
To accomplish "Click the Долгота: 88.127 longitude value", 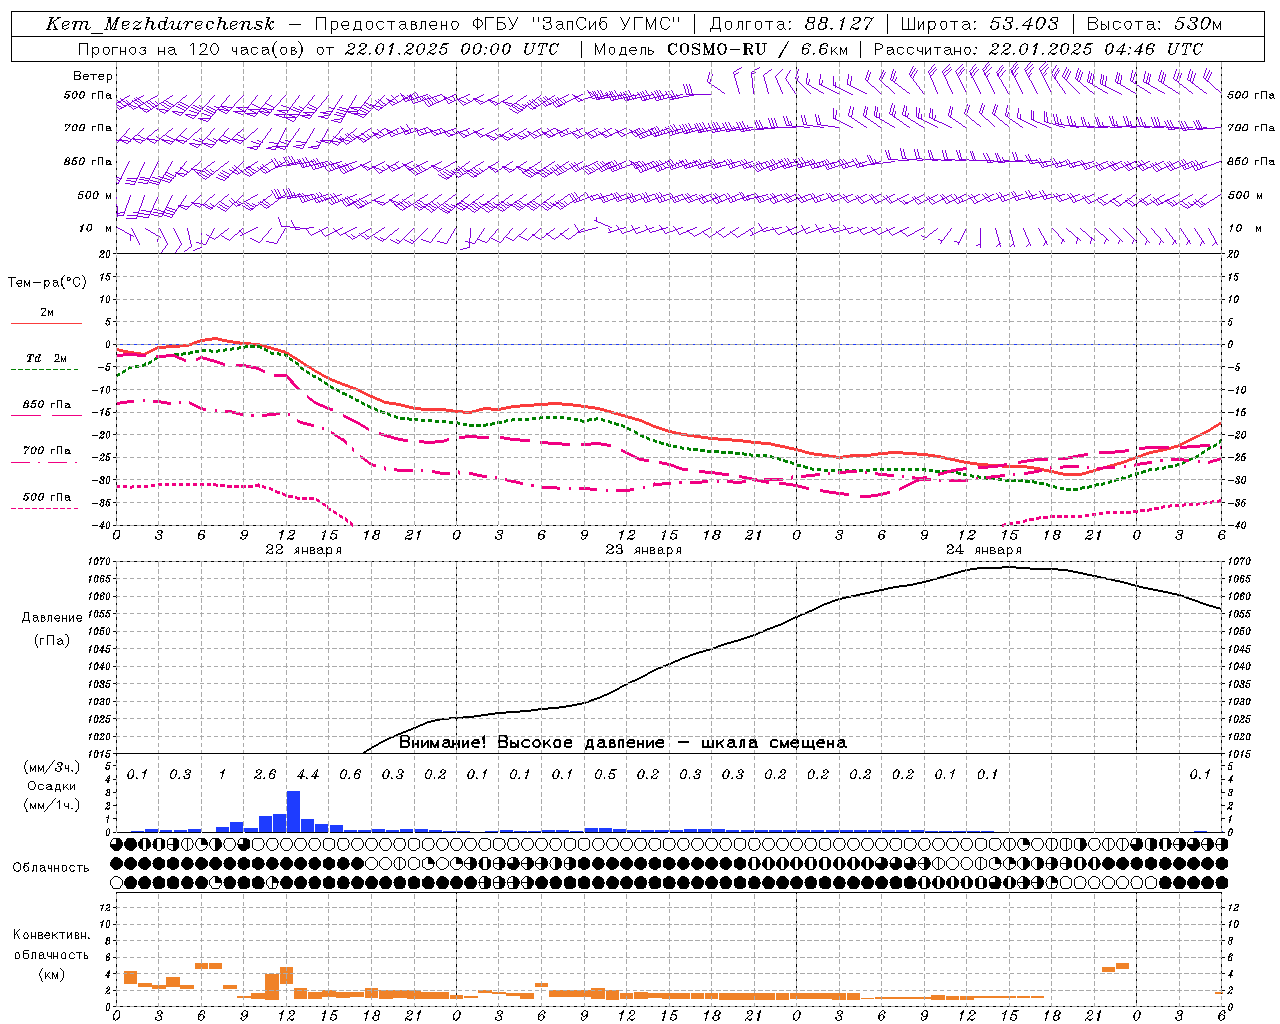I will pyautogui.click(x=791, y=24).
